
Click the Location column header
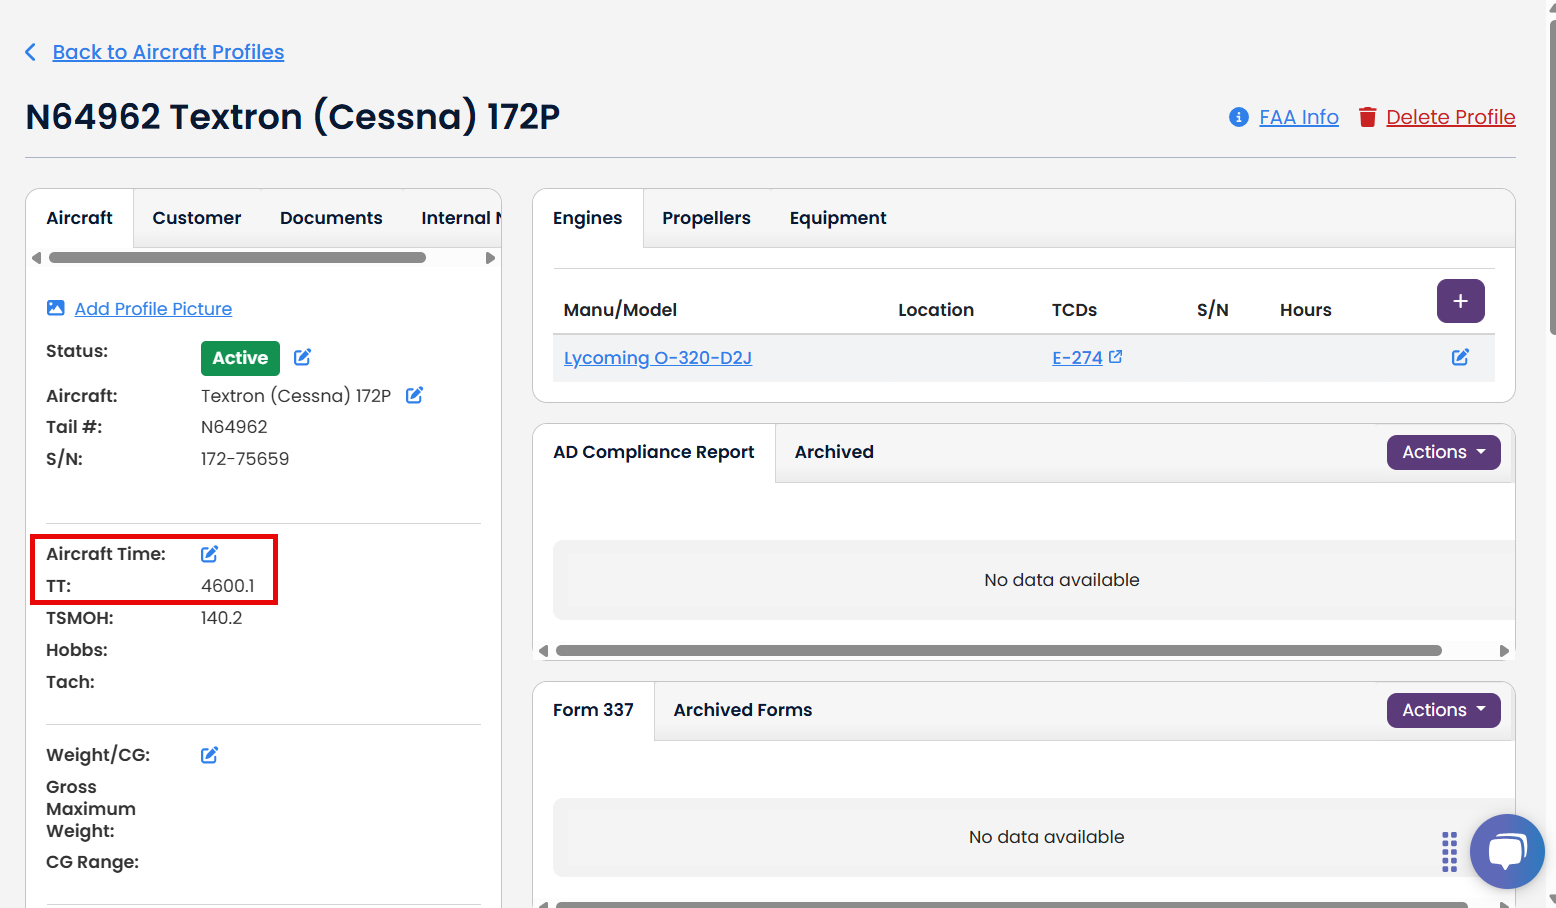click(x=936, y=310)
